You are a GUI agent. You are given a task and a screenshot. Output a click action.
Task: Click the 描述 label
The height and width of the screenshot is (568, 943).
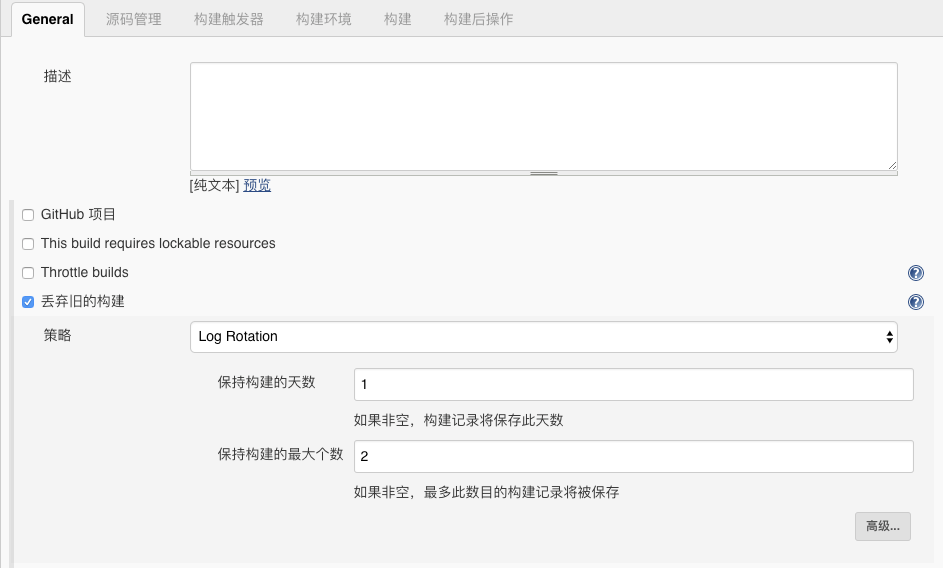(57, 76)
